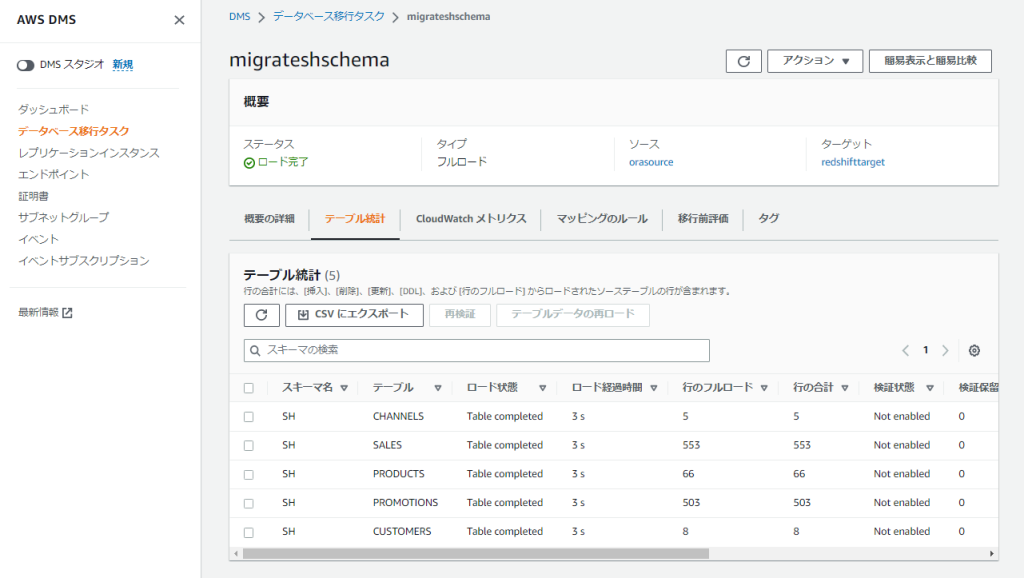Sort by the ロード経過時間 column arrow
The image size is (1024, 578).
pos(653,388)
